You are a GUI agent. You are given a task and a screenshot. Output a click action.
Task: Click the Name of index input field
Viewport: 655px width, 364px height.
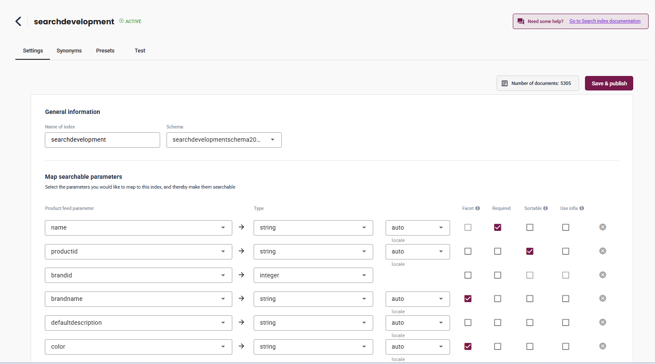tap(102, 140)
